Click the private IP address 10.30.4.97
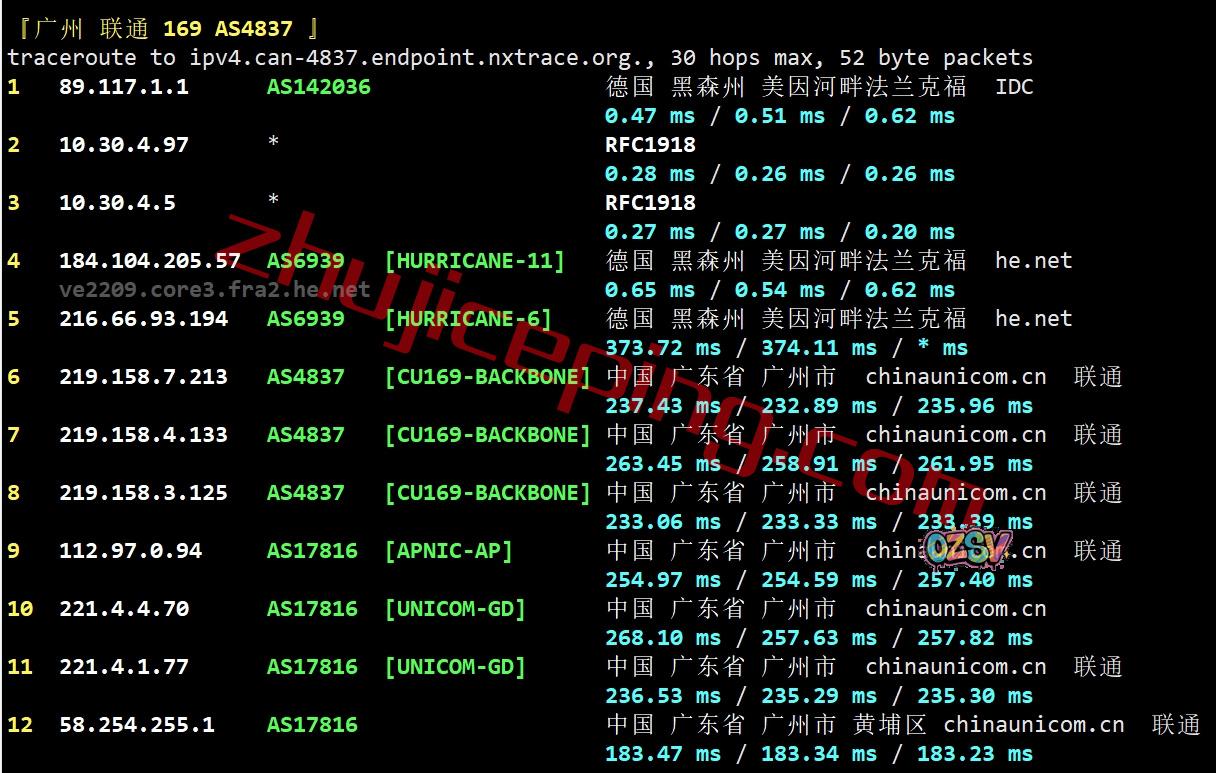 coord(124,145)
